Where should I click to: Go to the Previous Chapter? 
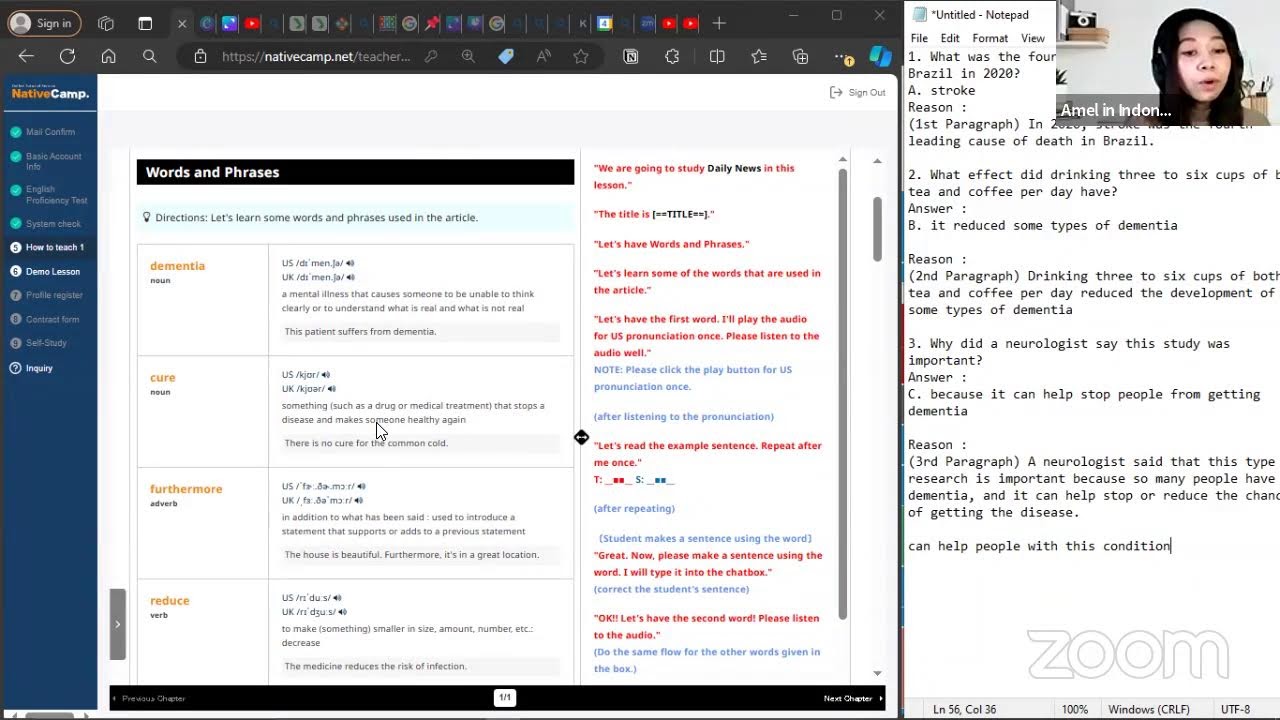tap(149, 698)
